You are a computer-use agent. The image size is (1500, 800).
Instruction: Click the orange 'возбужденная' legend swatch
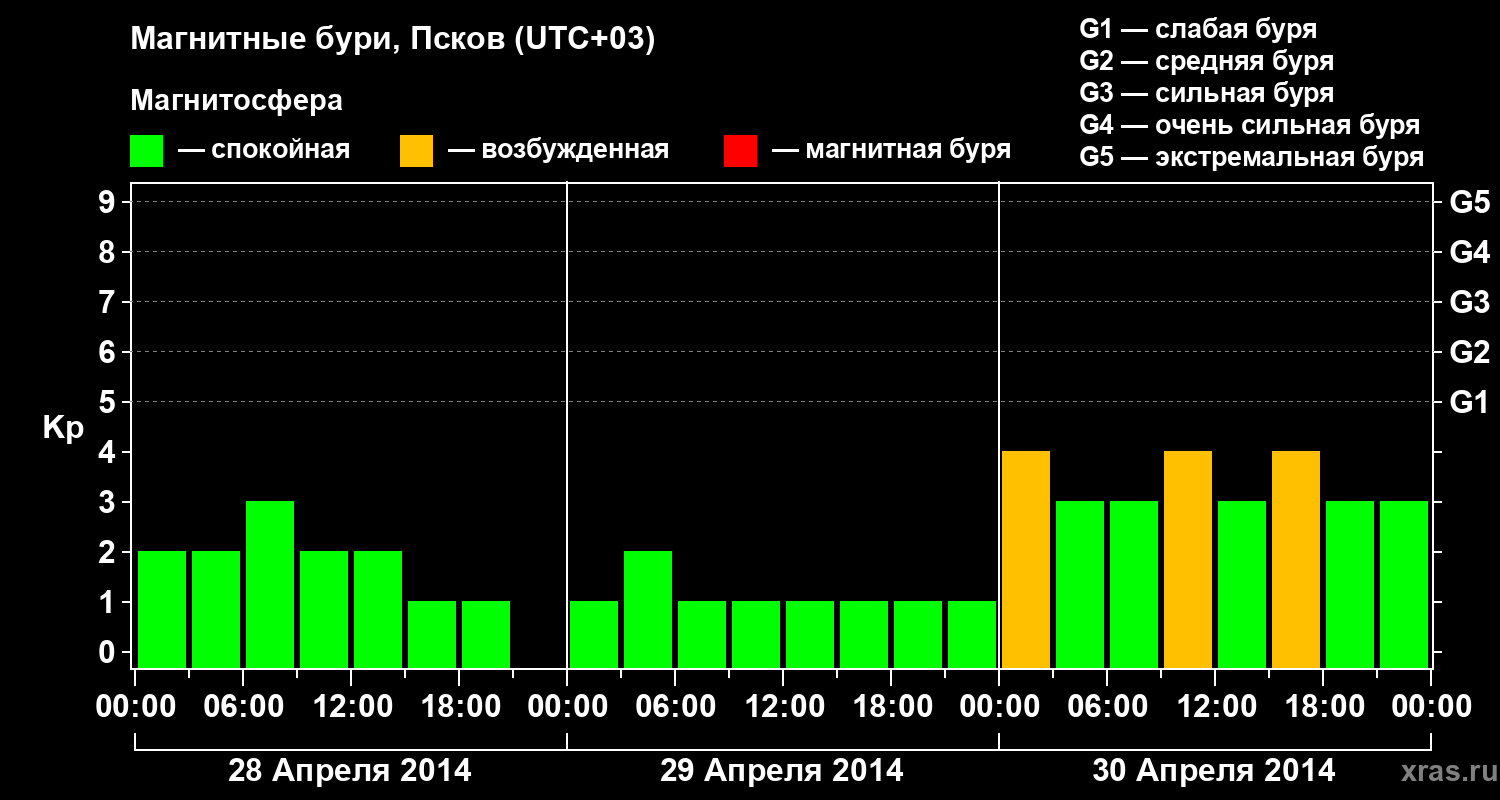(416, 151)
